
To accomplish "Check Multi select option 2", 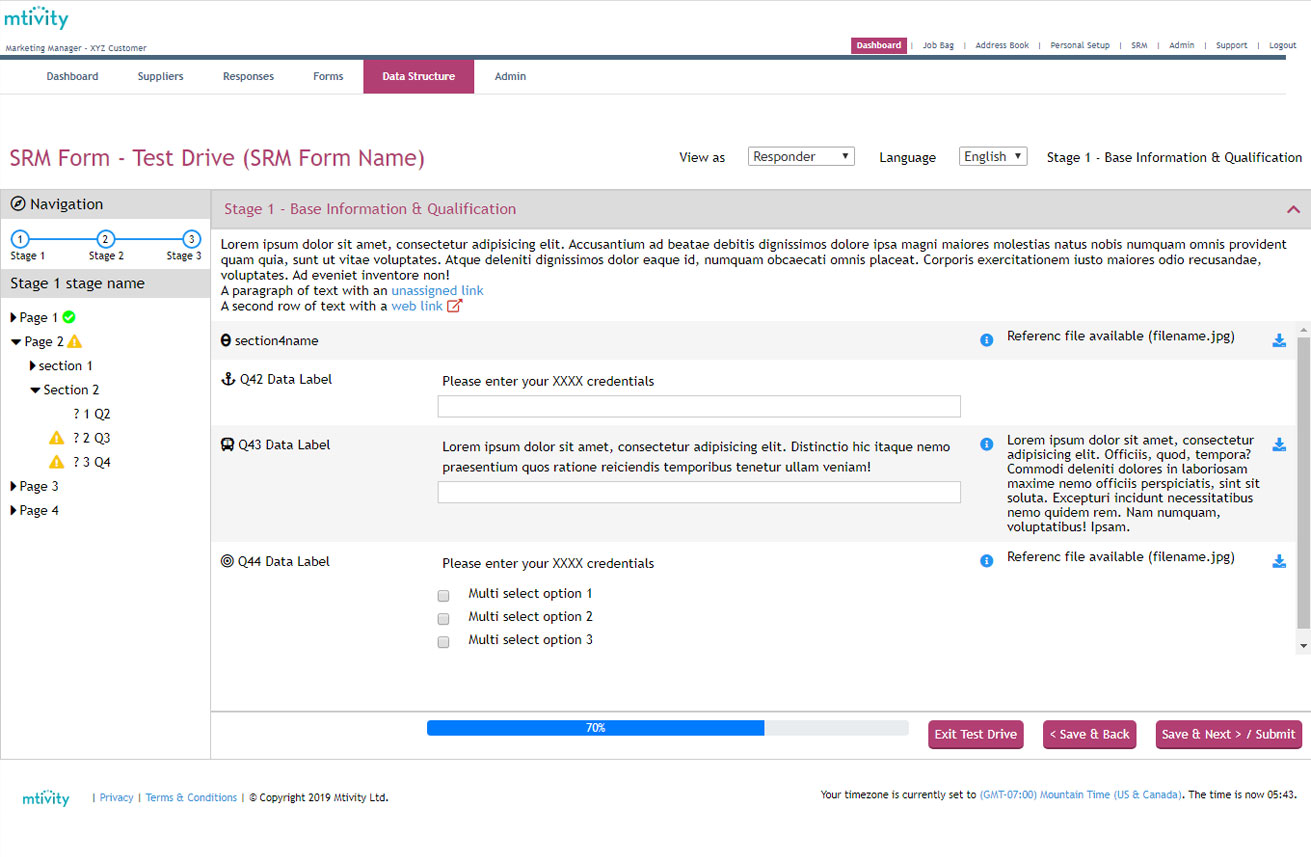I will coord(444,619).
